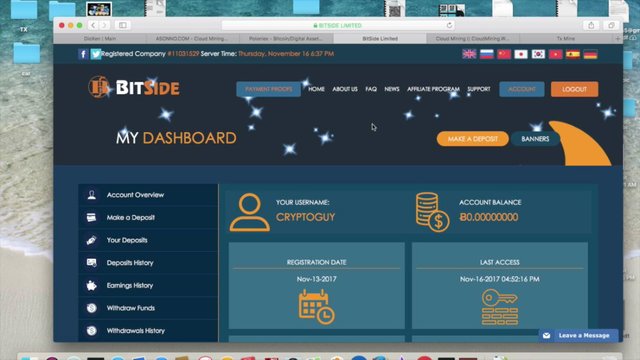Screen dimensions: 640x360
Task: Toggle the Safari sidebar button
Action: 122,25
